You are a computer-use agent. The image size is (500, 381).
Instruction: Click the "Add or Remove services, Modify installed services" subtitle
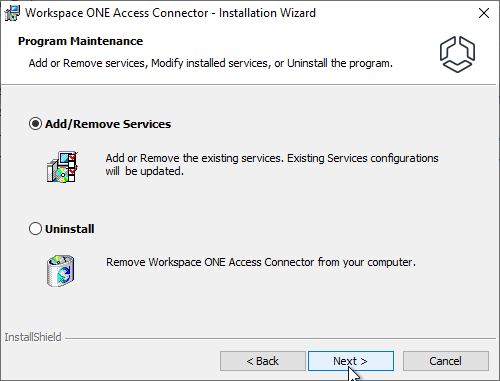pos(148,63)
